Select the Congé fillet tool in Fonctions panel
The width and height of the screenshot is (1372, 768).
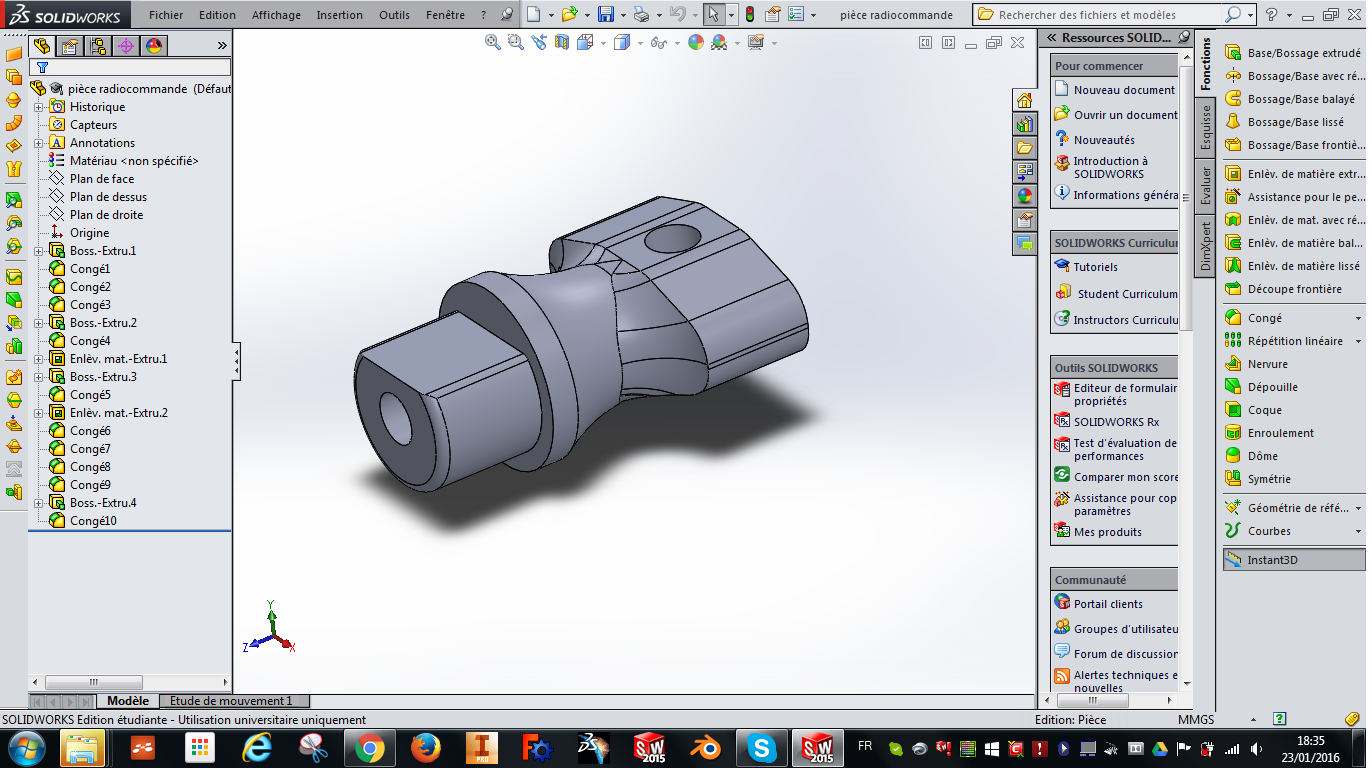click(x=1264, y=318)
